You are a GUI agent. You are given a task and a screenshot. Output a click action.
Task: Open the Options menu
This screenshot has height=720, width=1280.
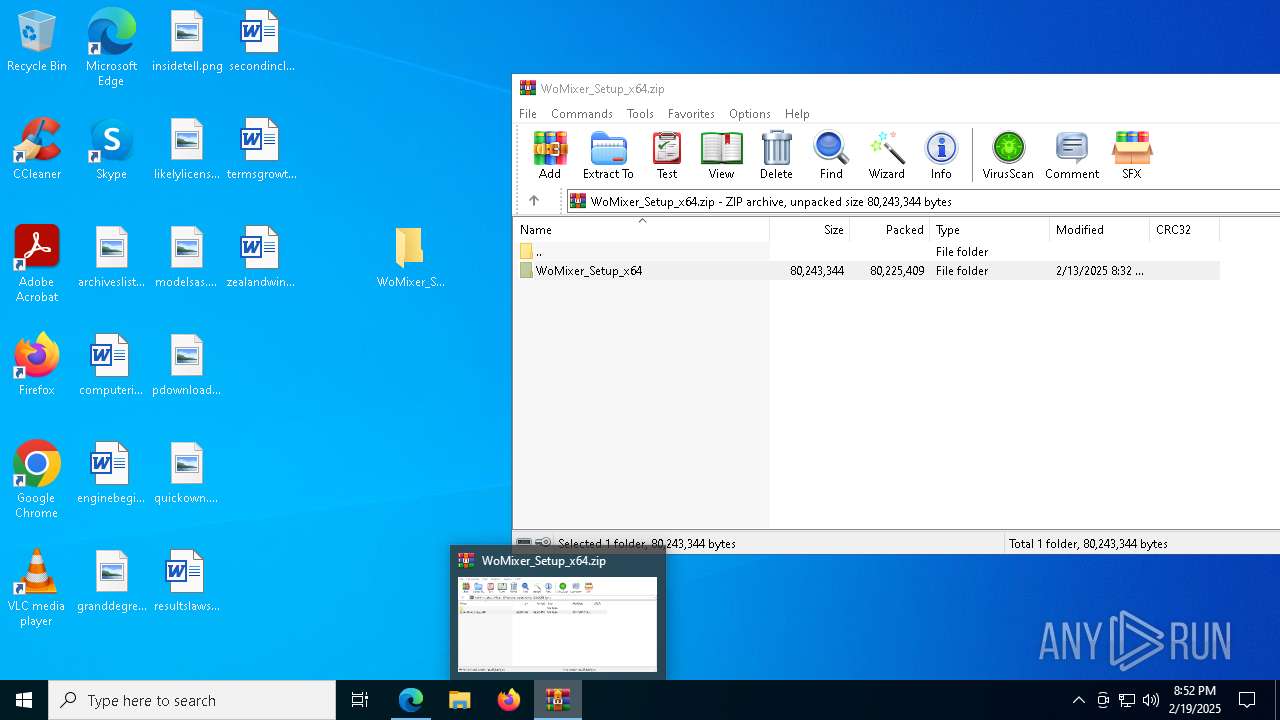point(750,114)
